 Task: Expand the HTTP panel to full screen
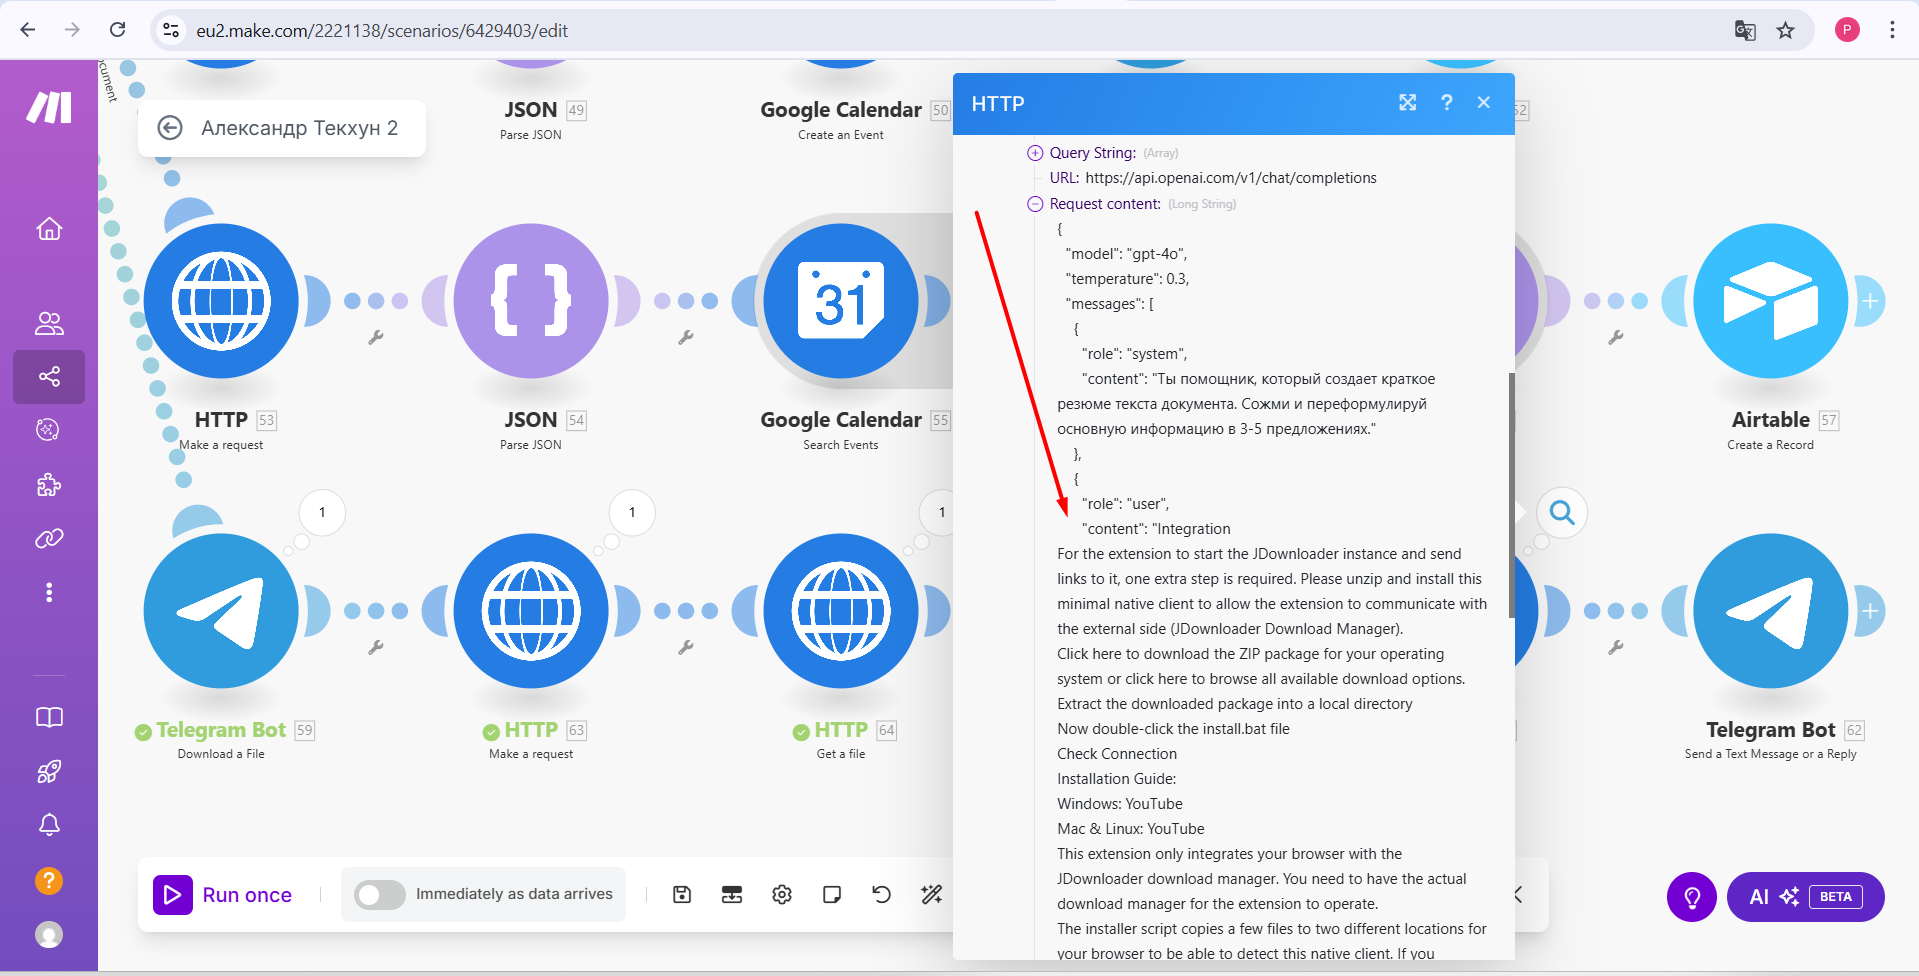click(1408, 103)
